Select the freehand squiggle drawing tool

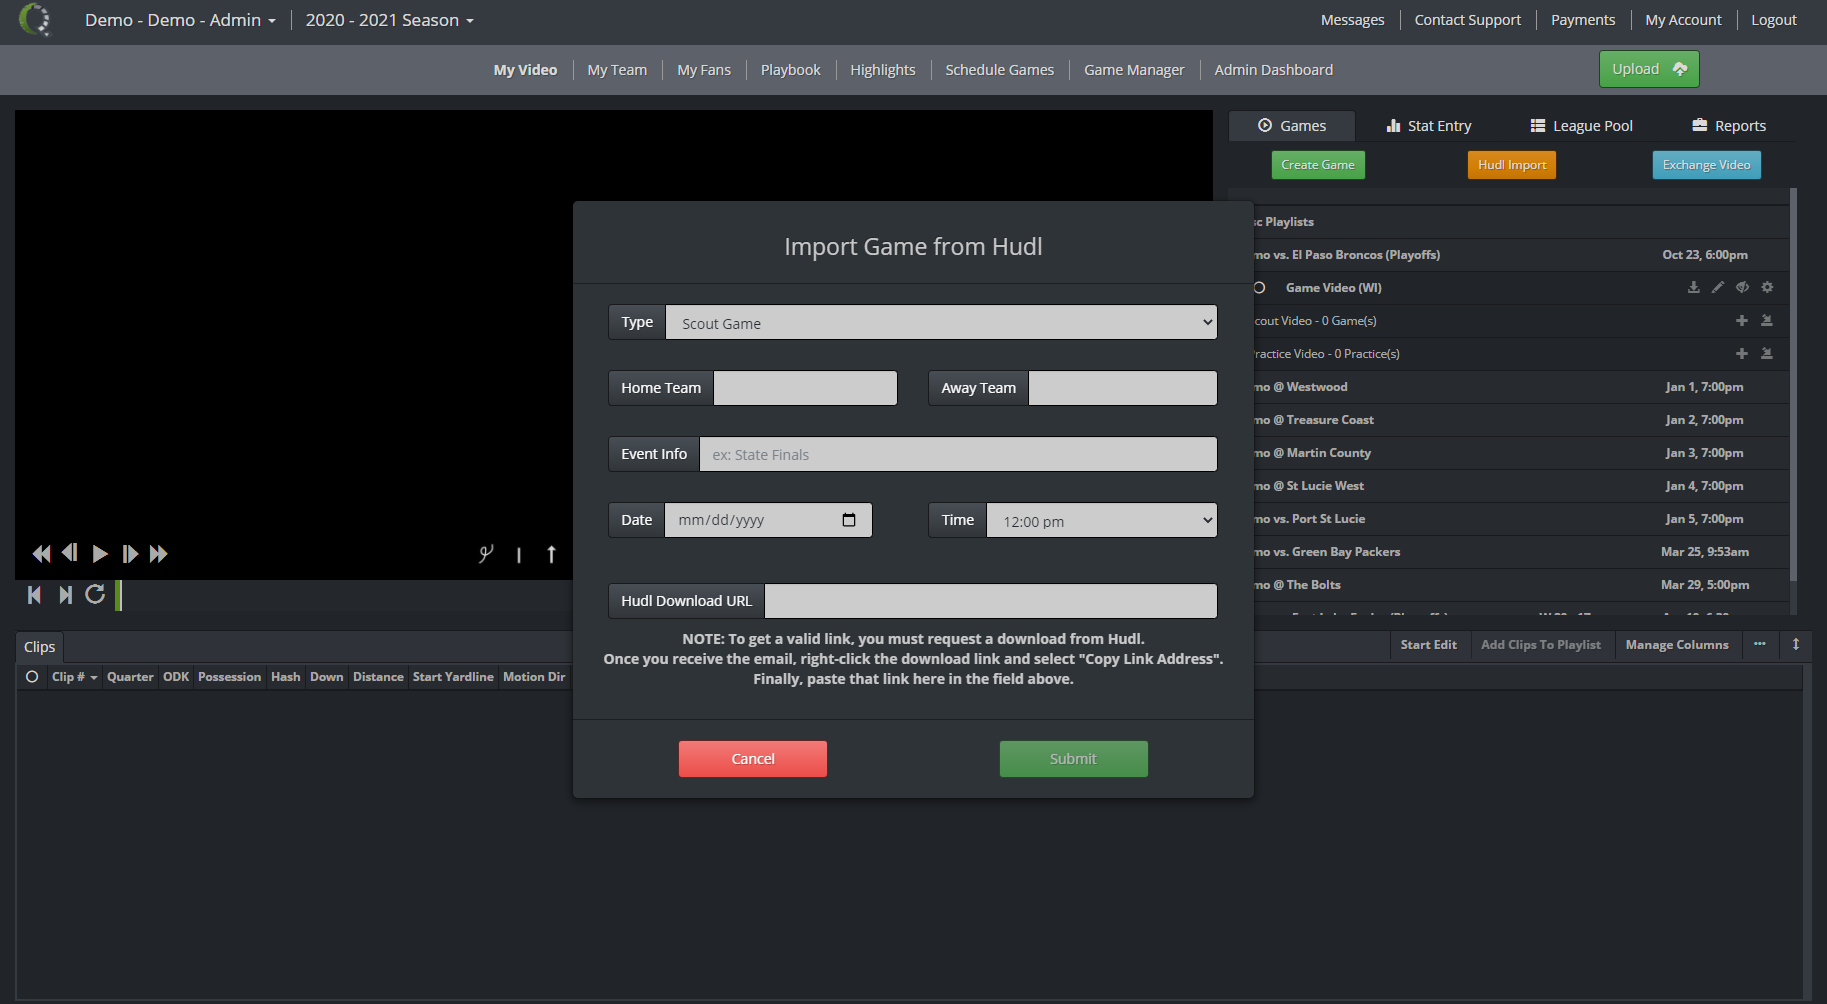click(486, 554)
